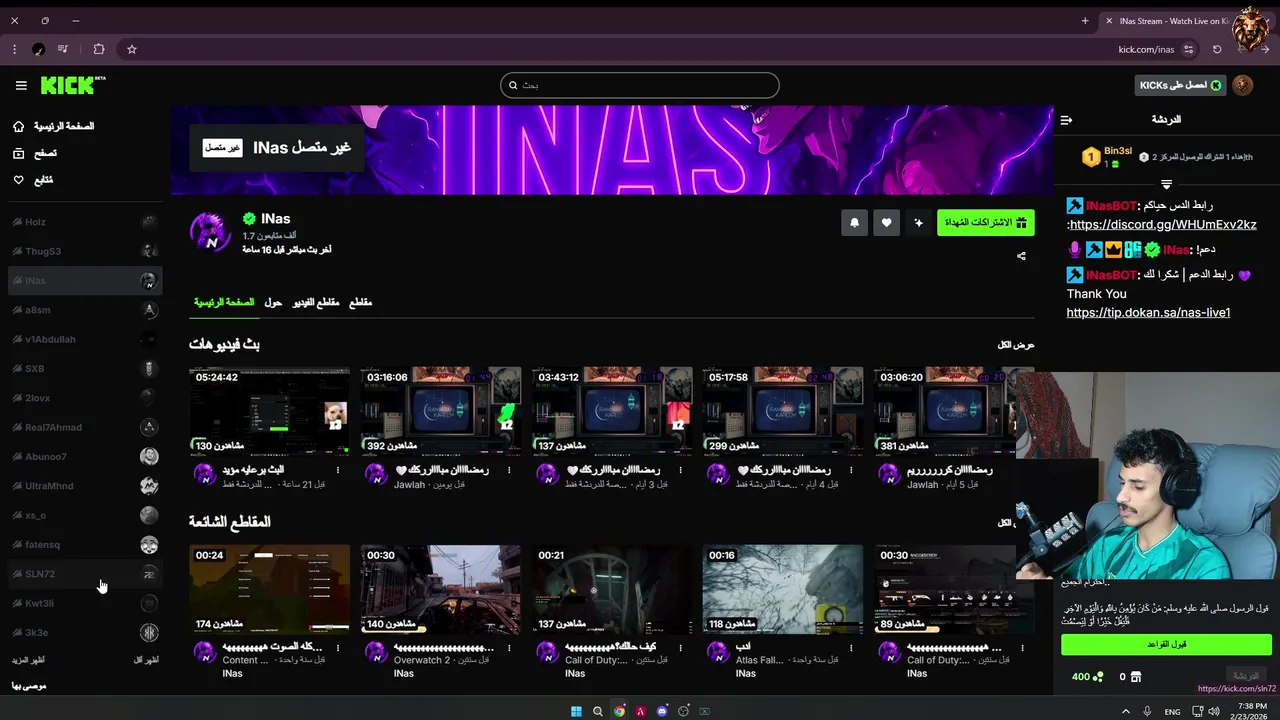Open Chrome from the taskbar
1280x720 pixels.
click(x=619, y=712)
